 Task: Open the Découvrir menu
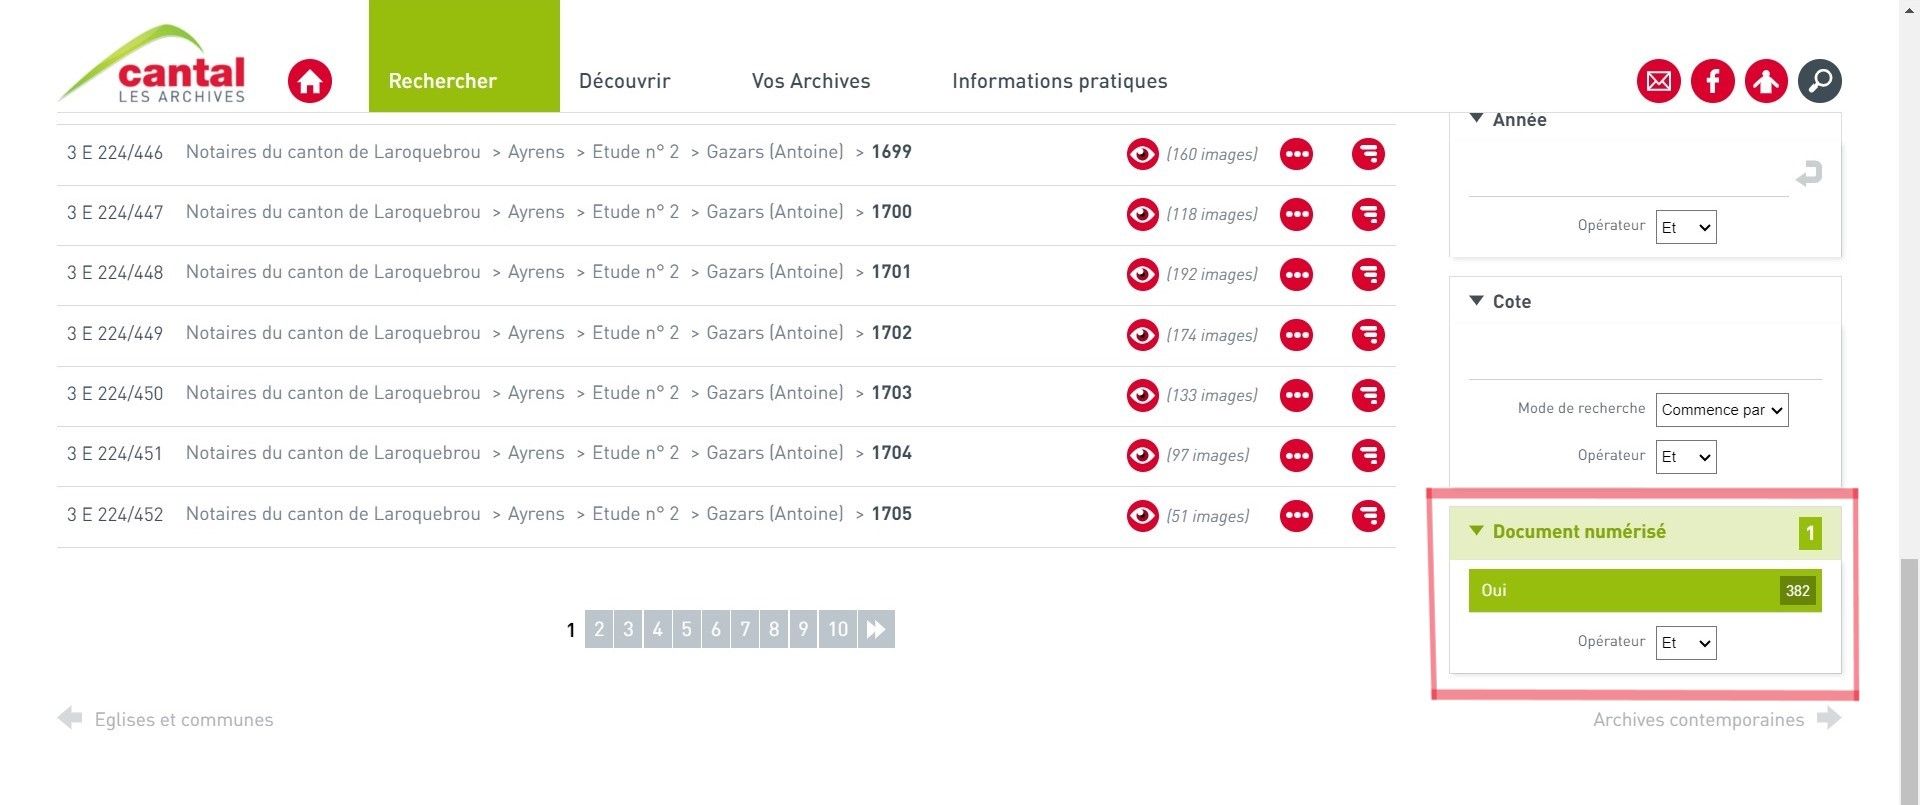[x=624, y=81]
